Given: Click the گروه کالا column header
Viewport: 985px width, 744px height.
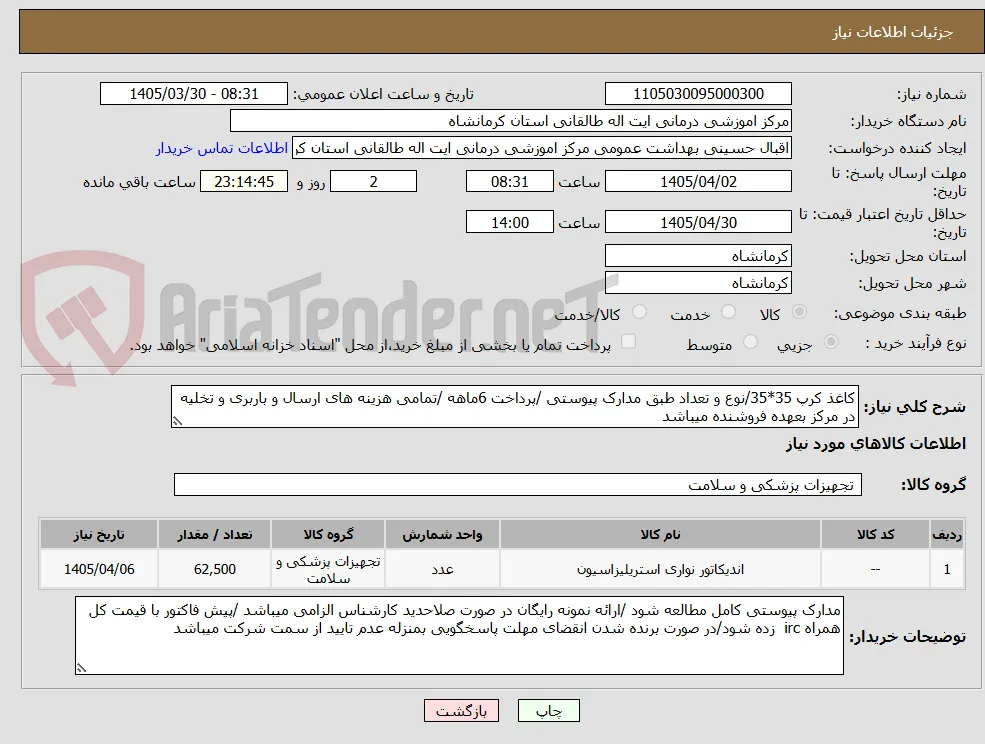Looking at the screenshot, I should 328,534.
